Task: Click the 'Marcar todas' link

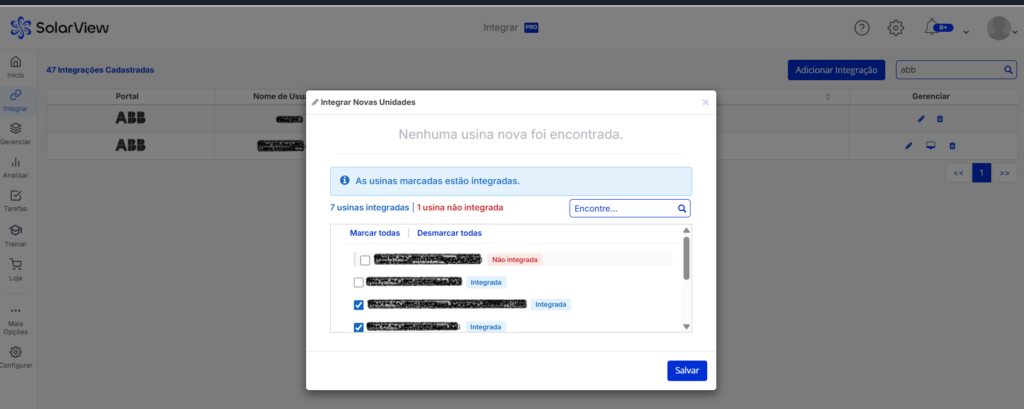Action: click(374, 233)
